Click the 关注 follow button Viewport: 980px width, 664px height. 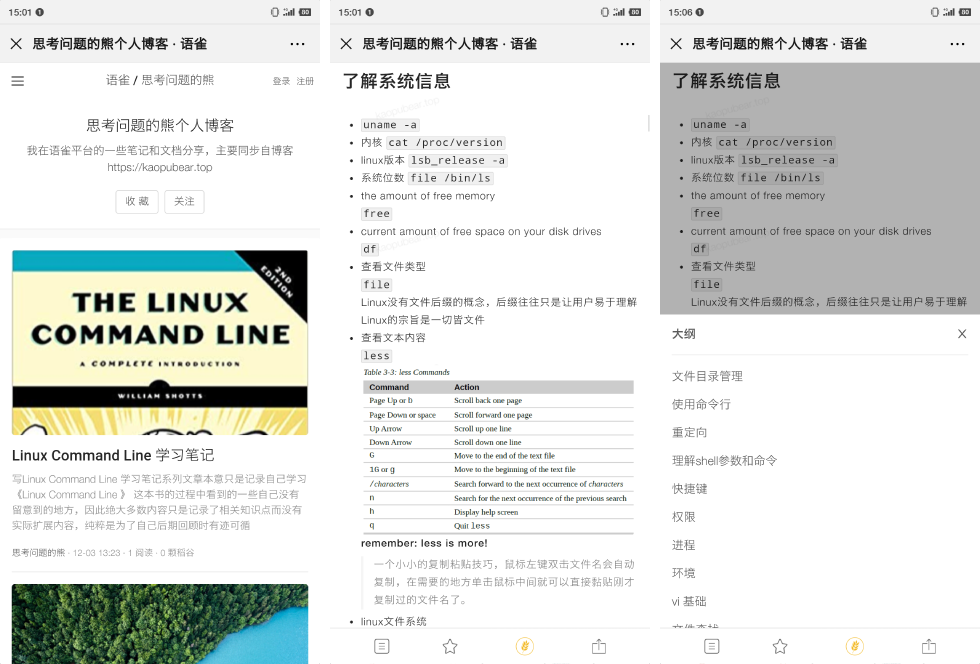[184, 201]
